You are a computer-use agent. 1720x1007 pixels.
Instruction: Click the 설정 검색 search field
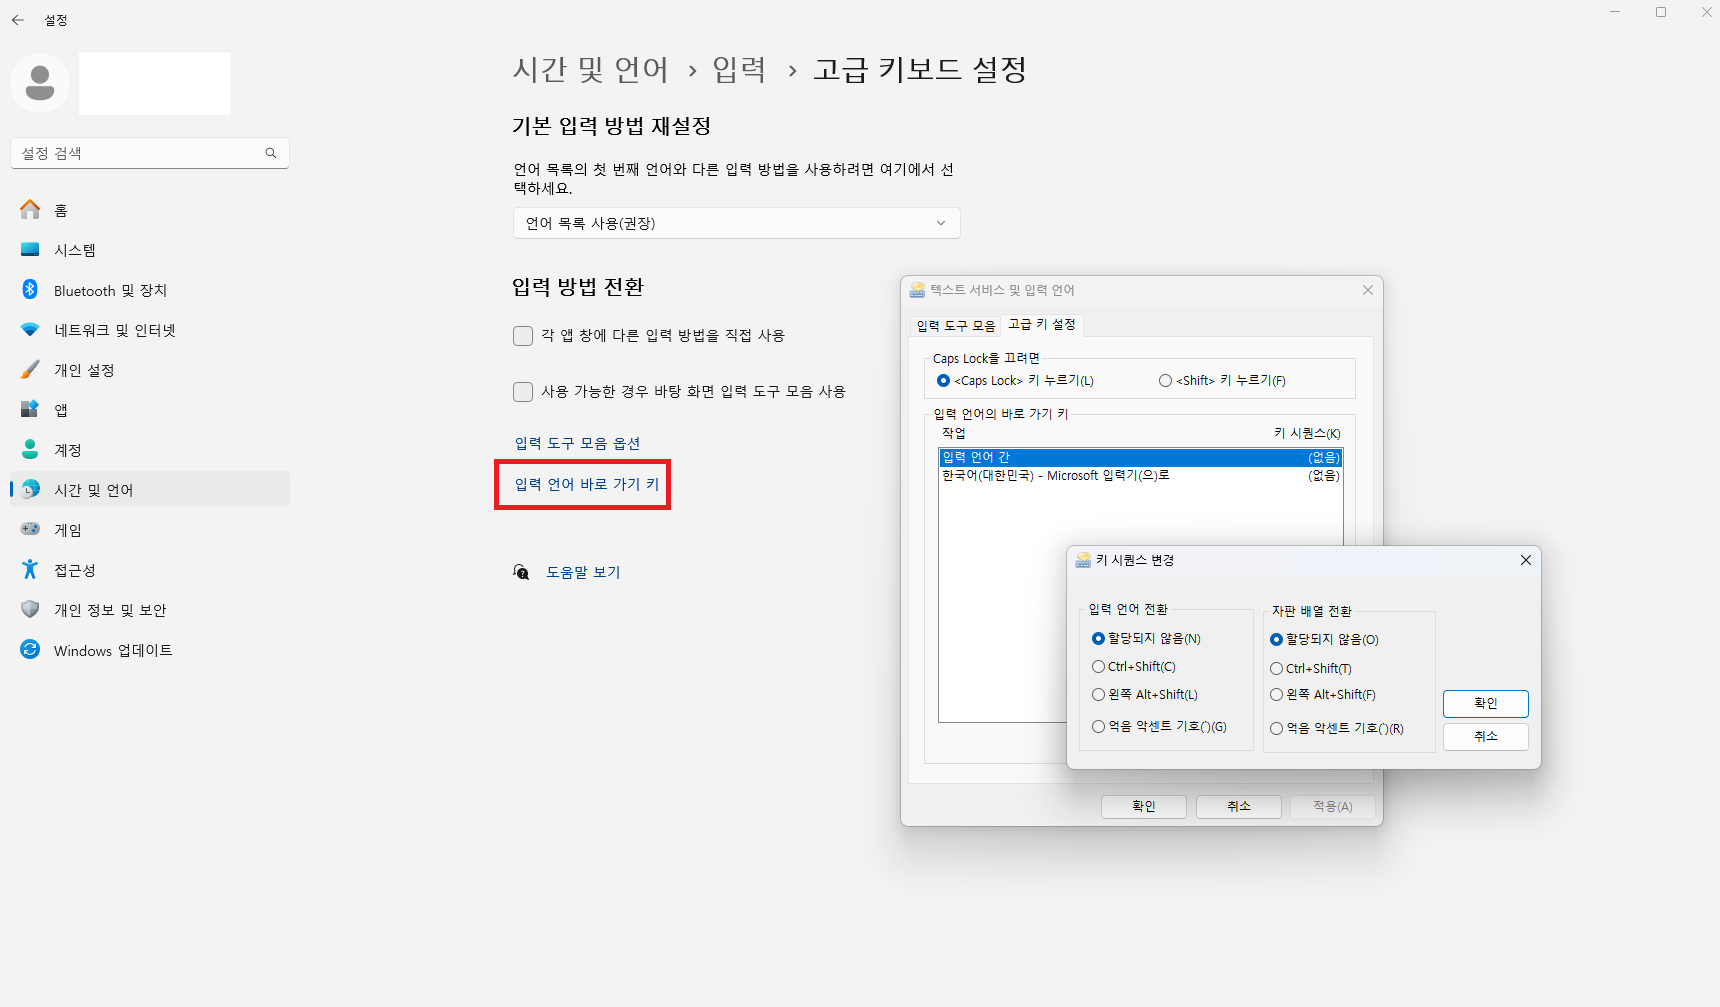(150, 153)
